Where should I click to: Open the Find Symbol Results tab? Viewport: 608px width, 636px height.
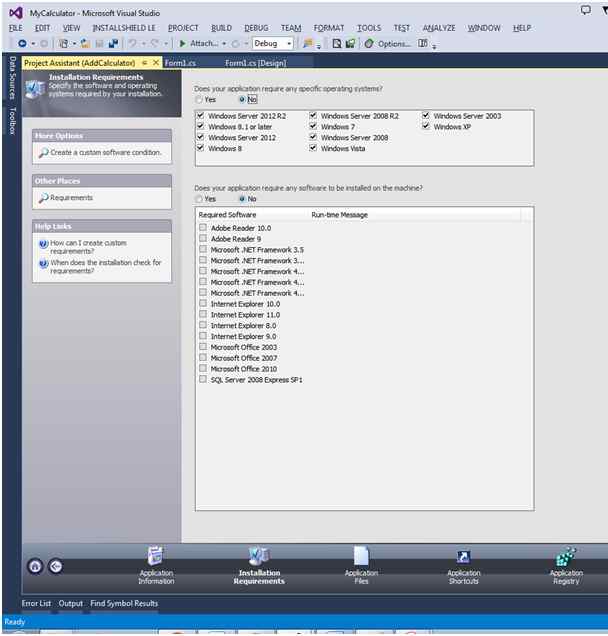pyautogui.click(x=124, y=603)
